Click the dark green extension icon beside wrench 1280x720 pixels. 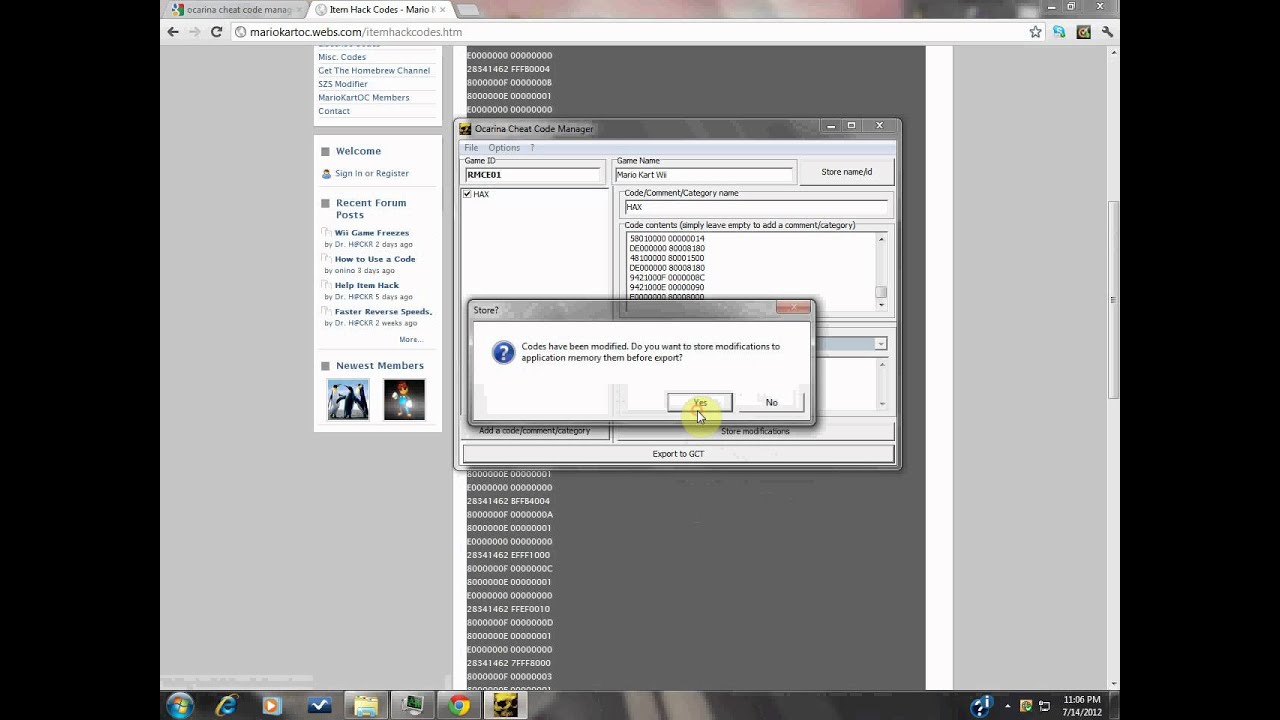pyautogui.click(x=1083, y=32)
